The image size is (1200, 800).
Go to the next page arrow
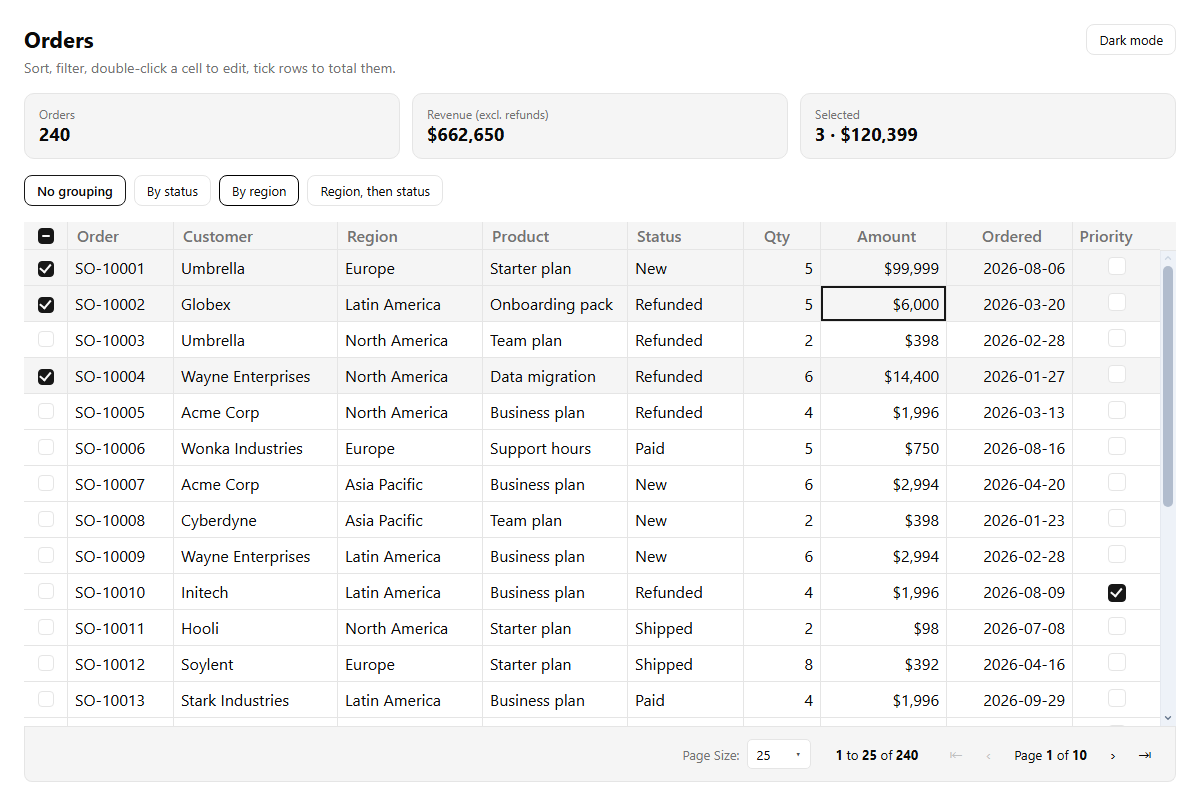(1112, 755)
